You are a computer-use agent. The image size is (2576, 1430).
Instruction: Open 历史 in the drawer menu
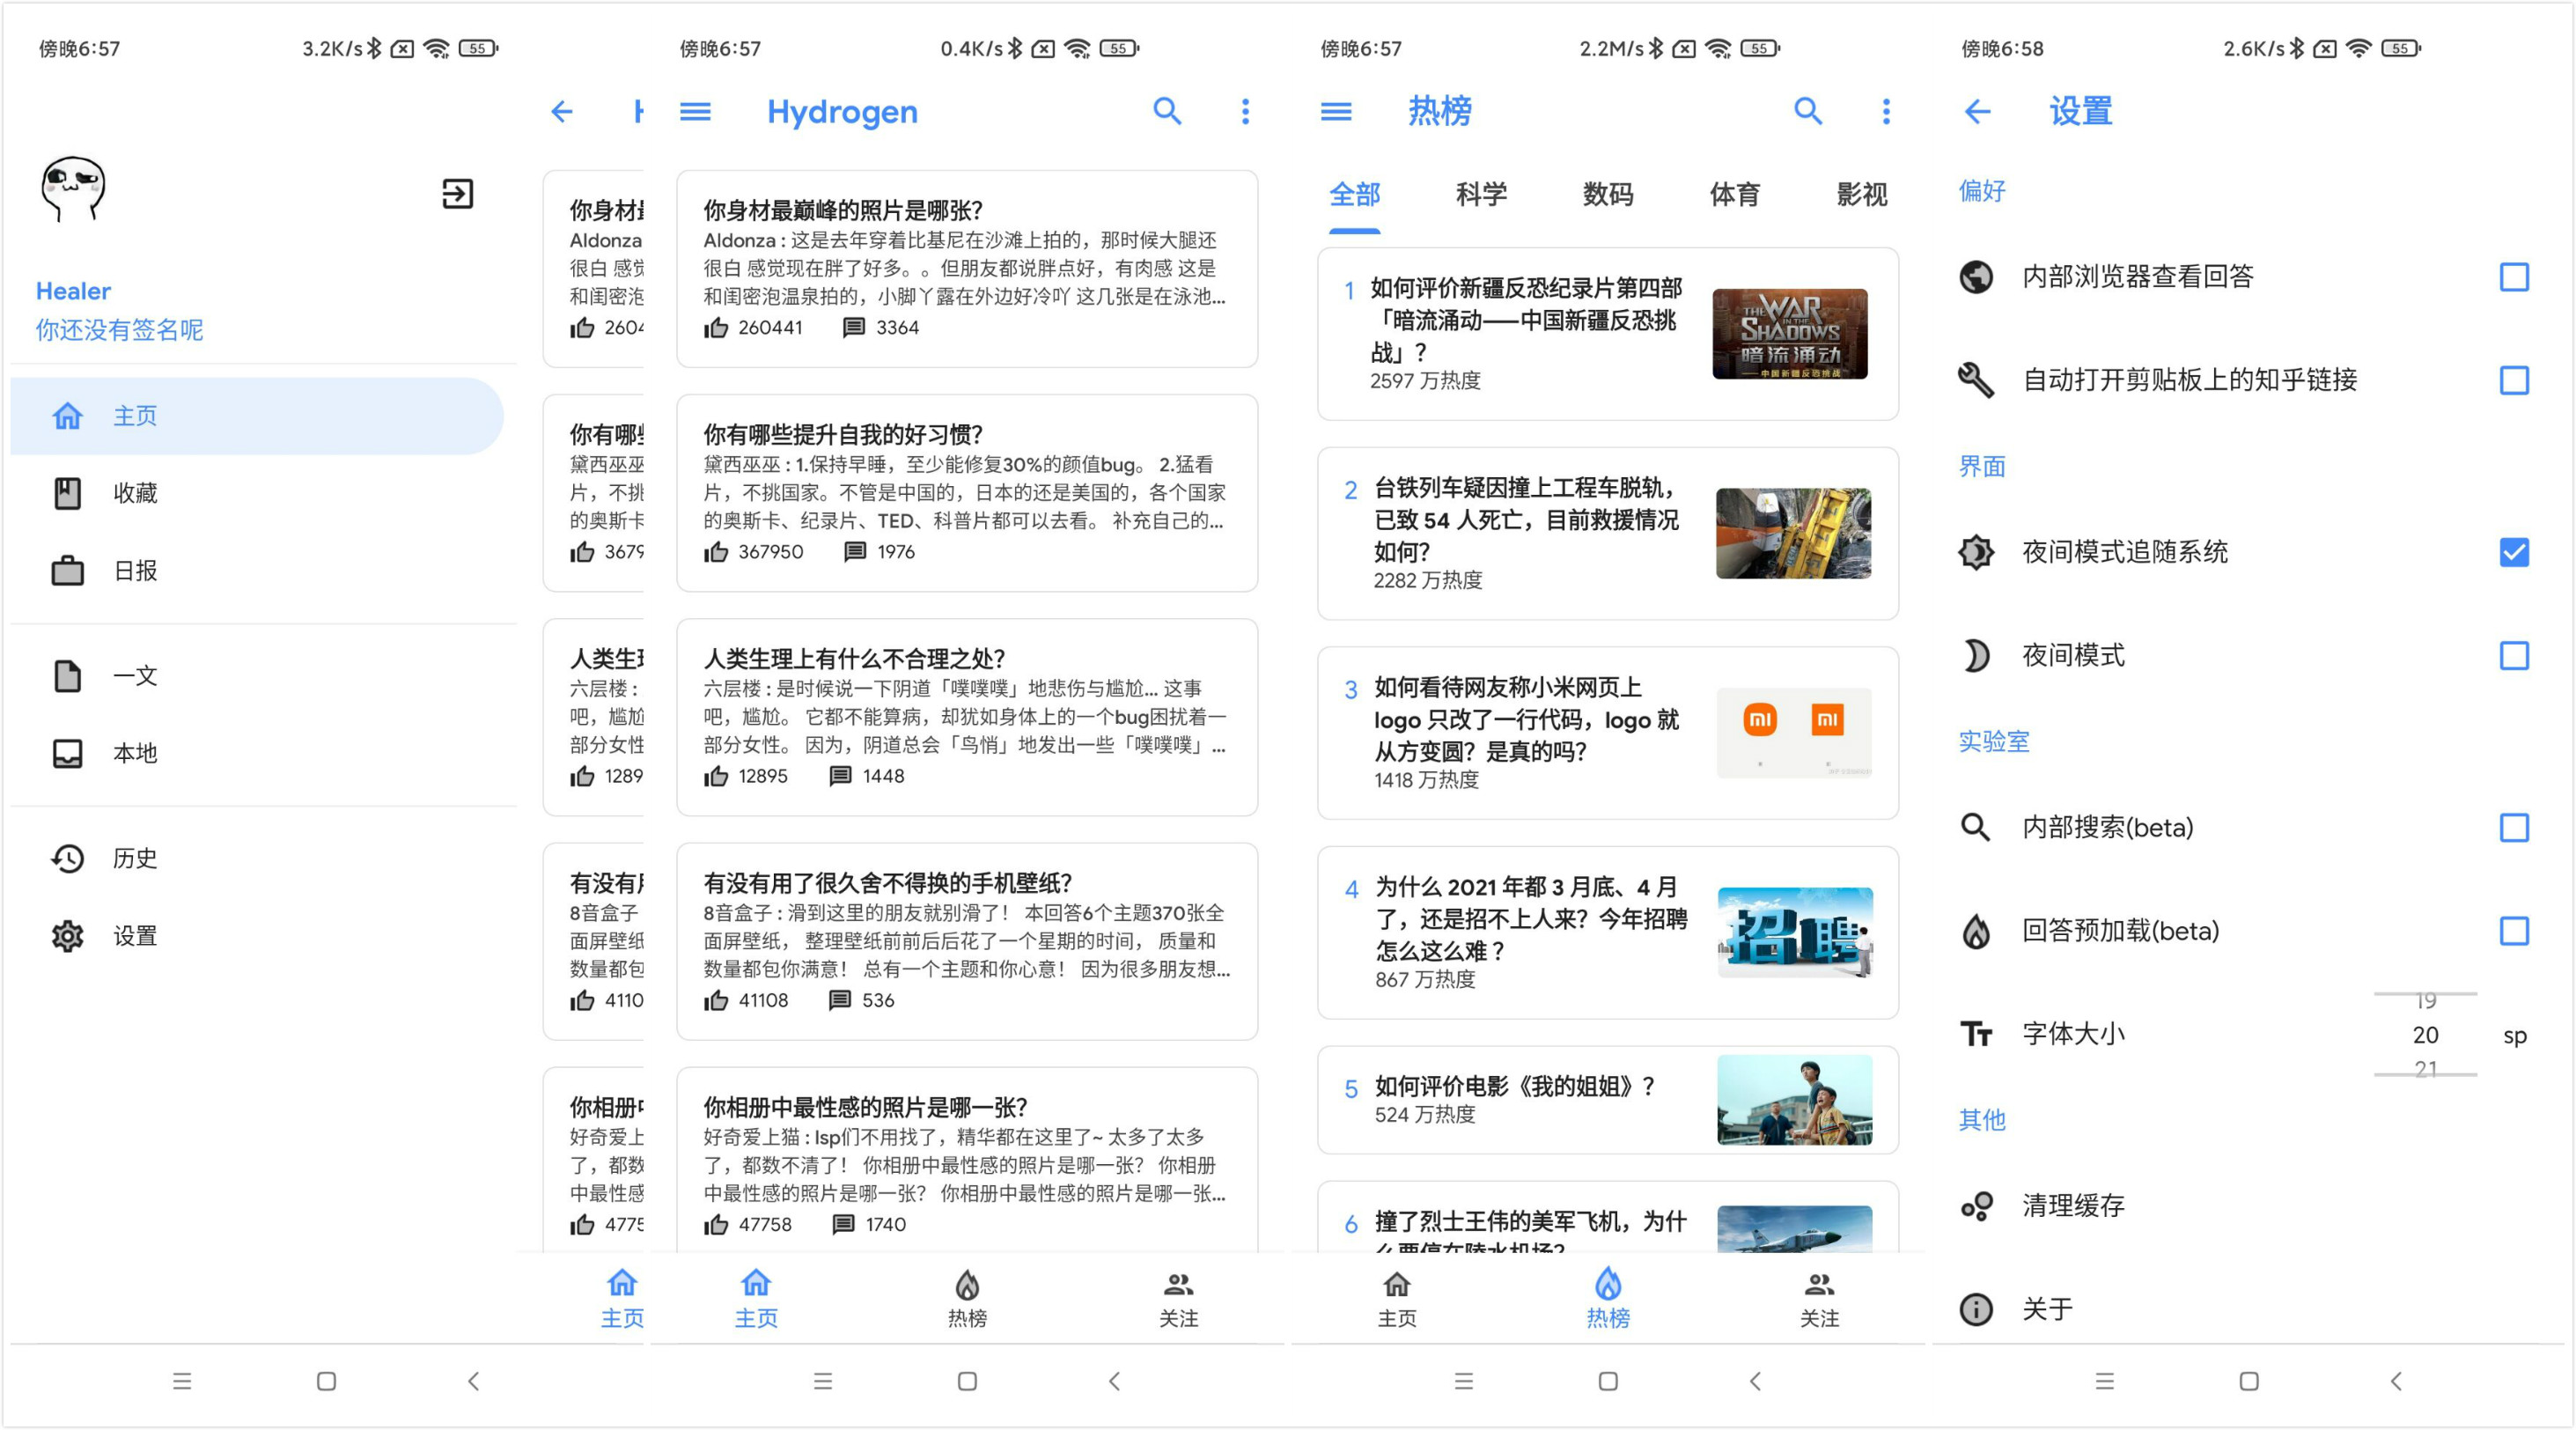point(256,858)
